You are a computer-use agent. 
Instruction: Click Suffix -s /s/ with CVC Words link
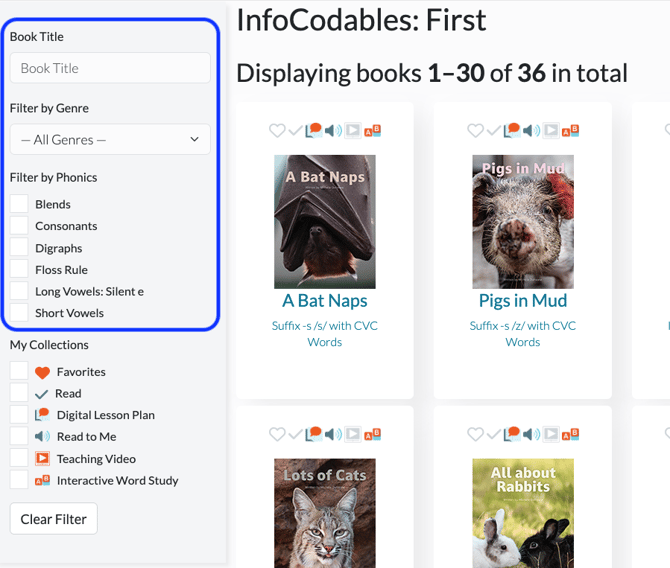pyautogui.click(x=325, y=334)
